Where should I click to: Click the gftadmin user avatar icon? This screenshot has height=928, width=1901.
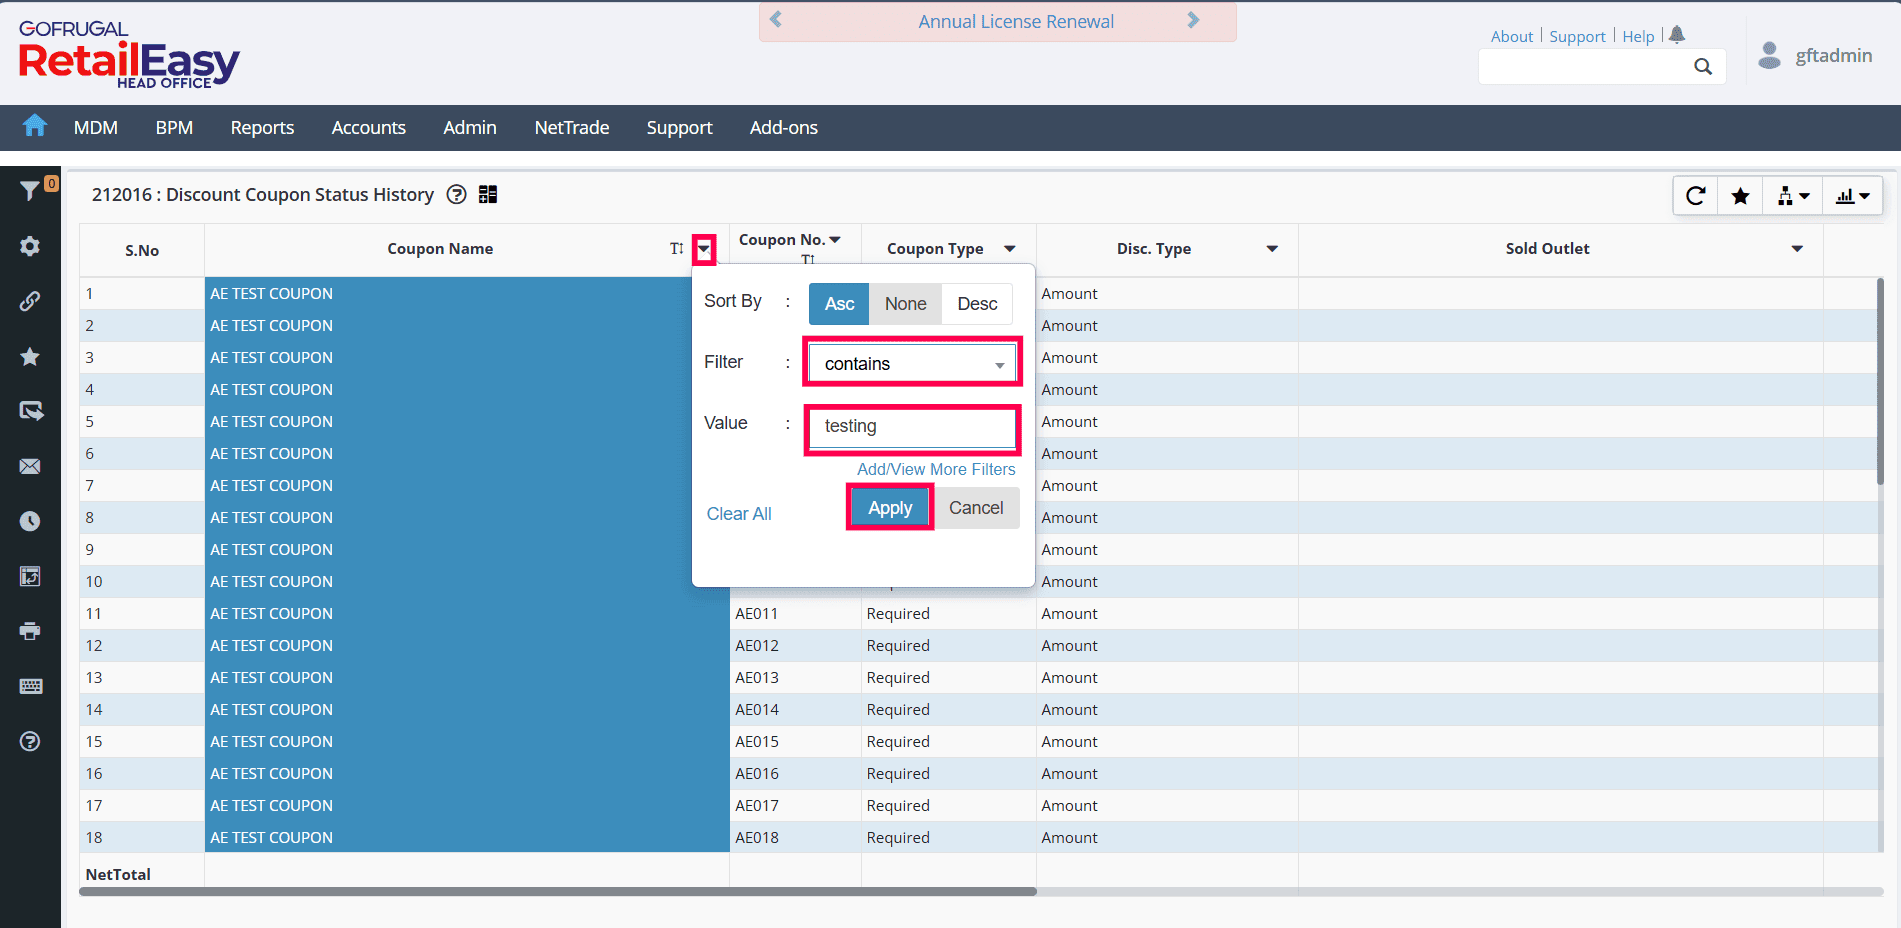[x=1769, y=55]
